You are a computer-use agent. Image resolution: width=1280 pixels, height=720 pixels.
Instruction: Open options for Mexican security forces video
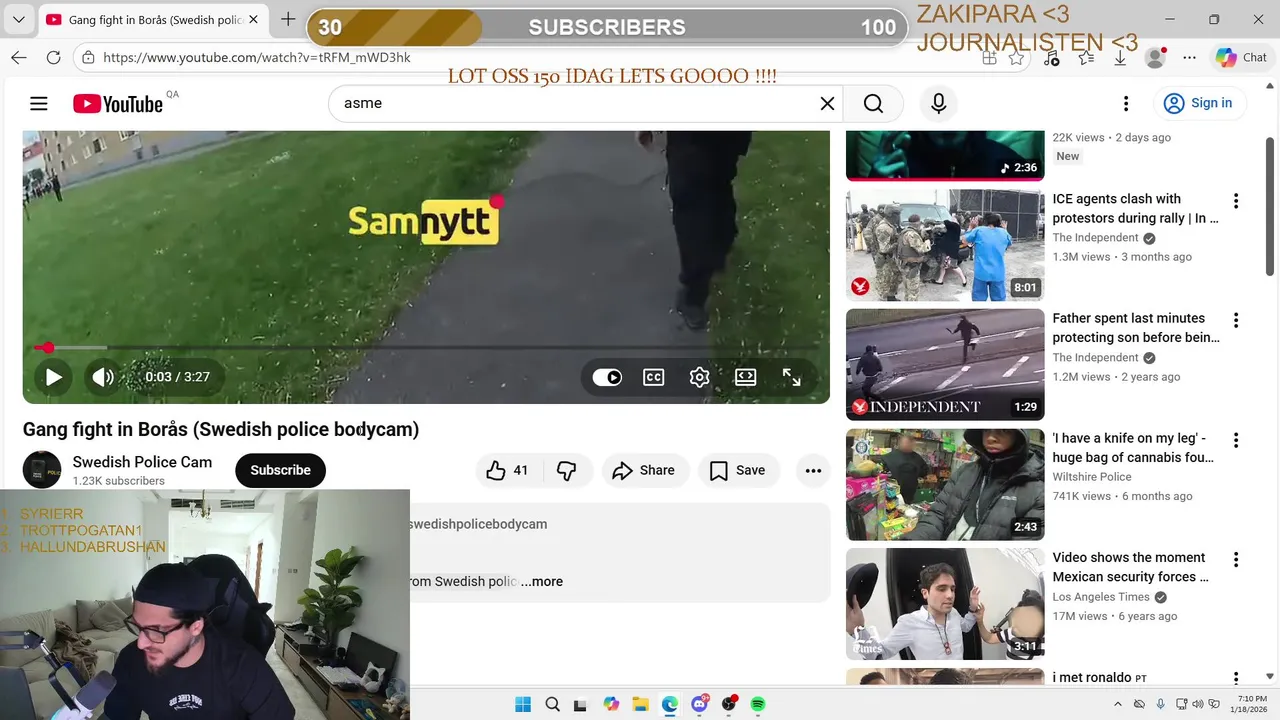[1236, 560]
